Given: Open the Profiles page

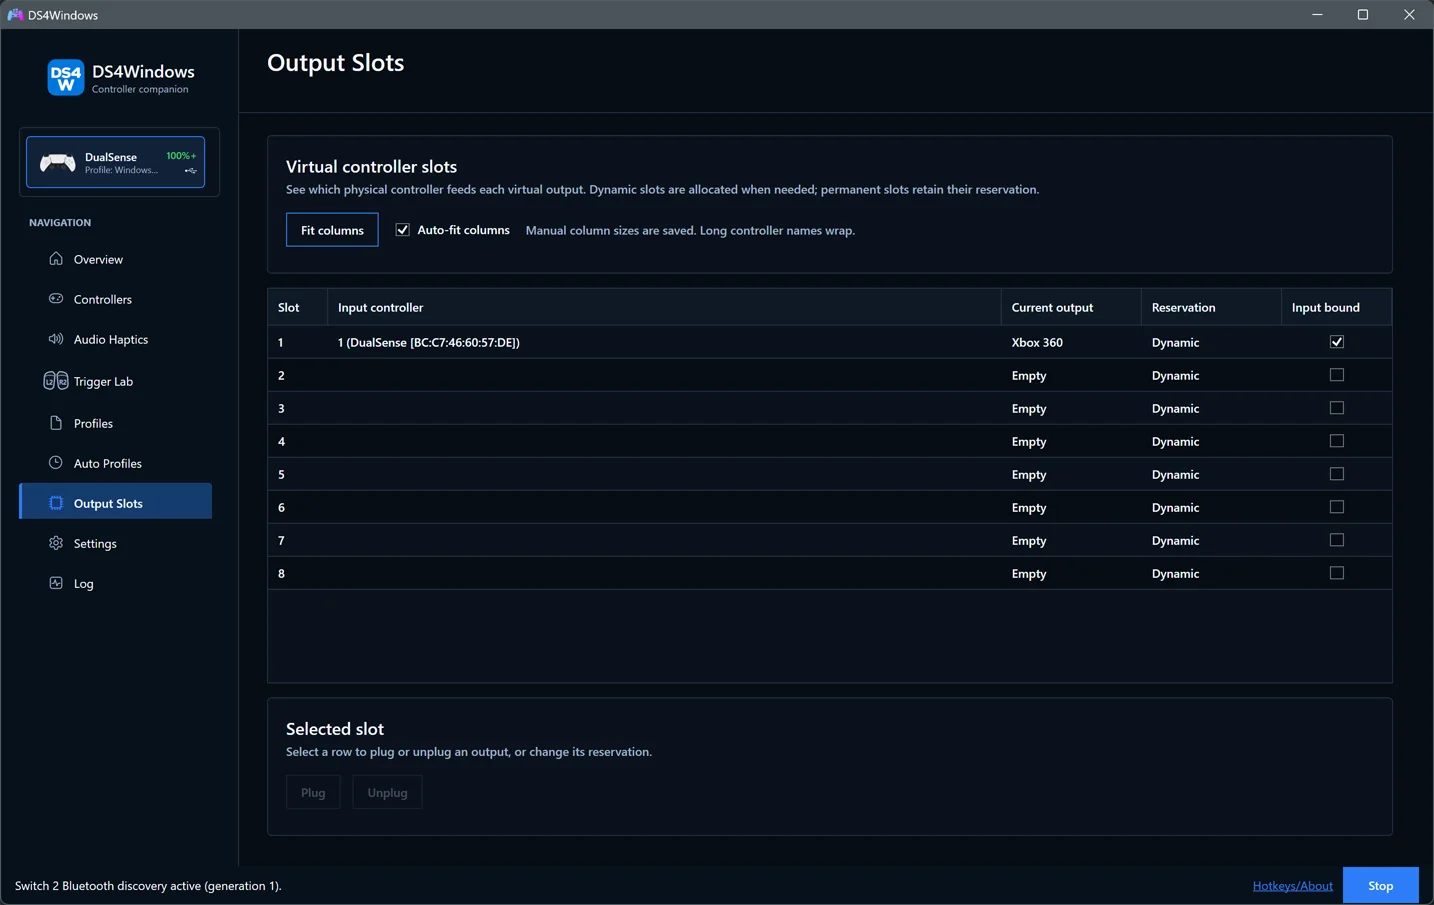Looking at the screenshot, I should click(116, 423).
